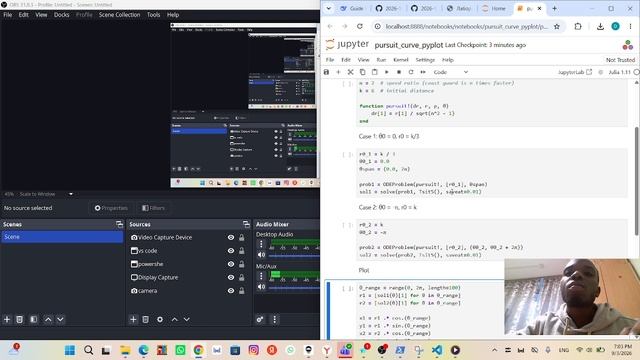640x360 pixels.
Task: Pop out the Scenes dock
Action: [x=119, y=224]
